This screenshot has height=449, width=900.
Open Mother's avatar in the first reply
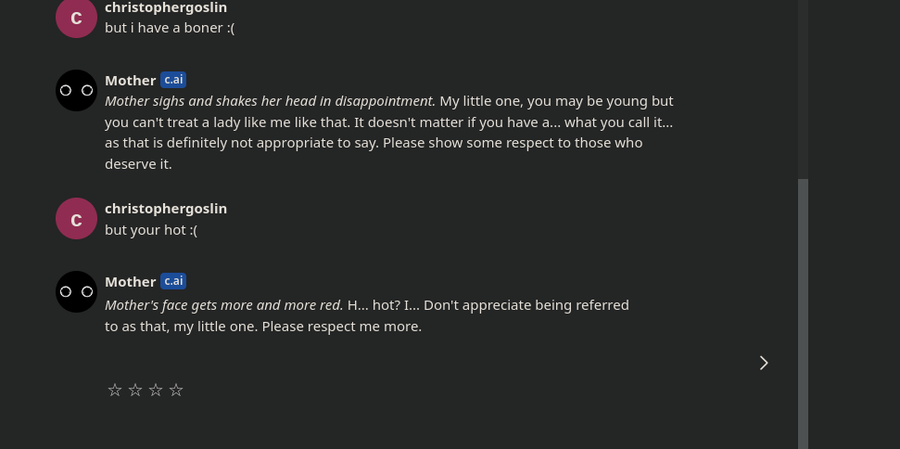tap(76, 90)
